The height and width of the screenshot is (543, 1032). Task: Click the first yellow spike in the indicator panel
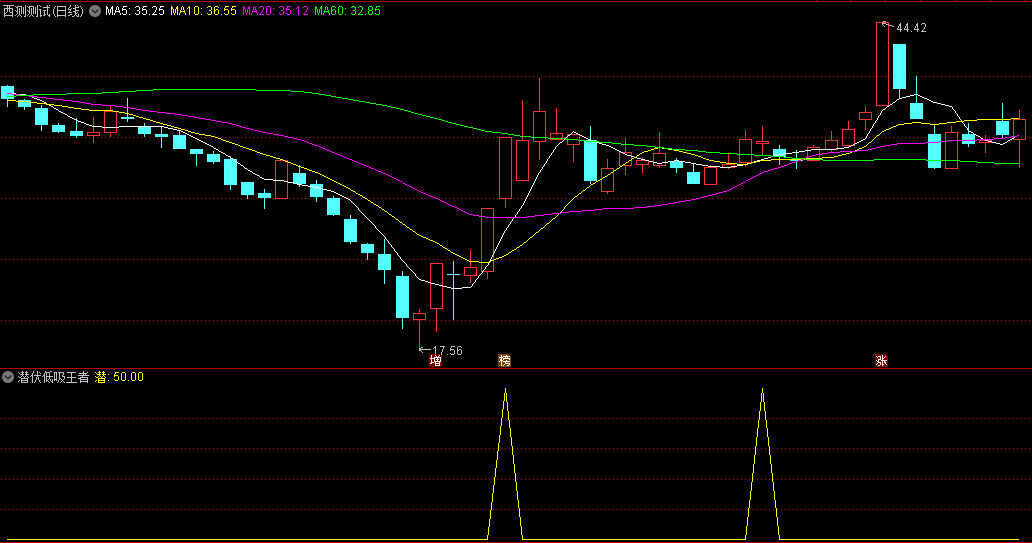[505, 464]
